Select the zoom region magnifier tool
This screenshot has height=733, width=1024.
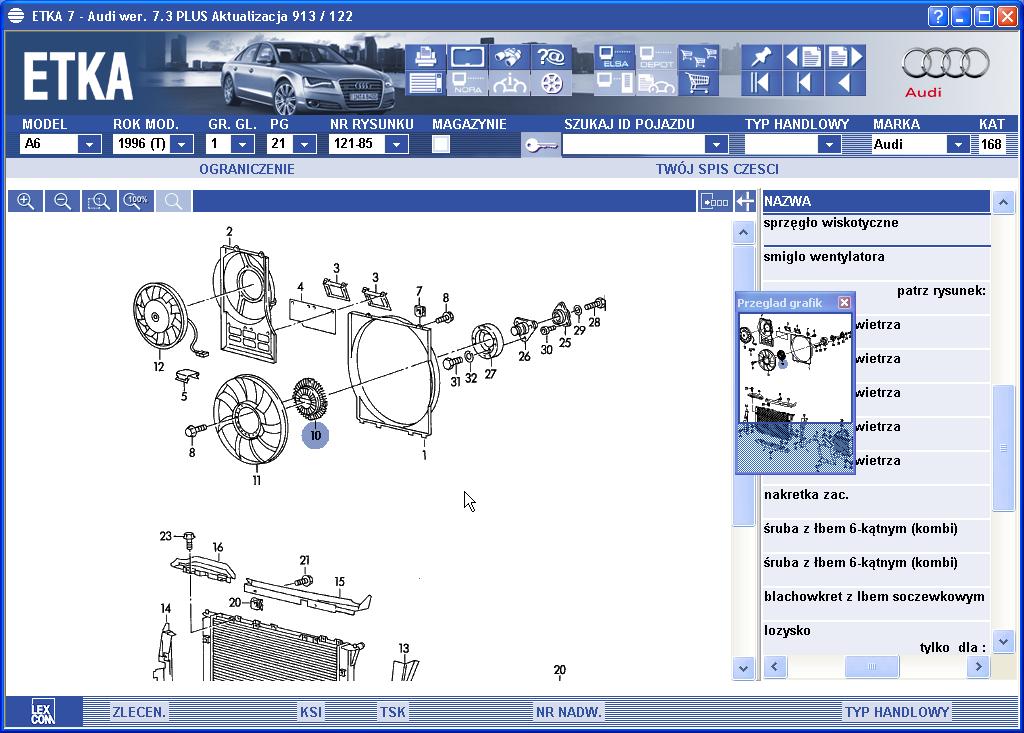[99, 201]
